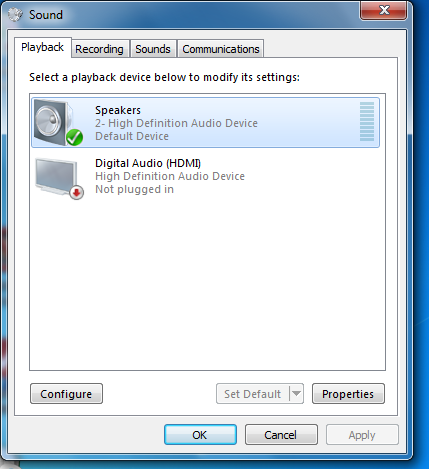429x469 pixels.
Task: Click the red unplugged arrow badge
Action: point(77,192)
